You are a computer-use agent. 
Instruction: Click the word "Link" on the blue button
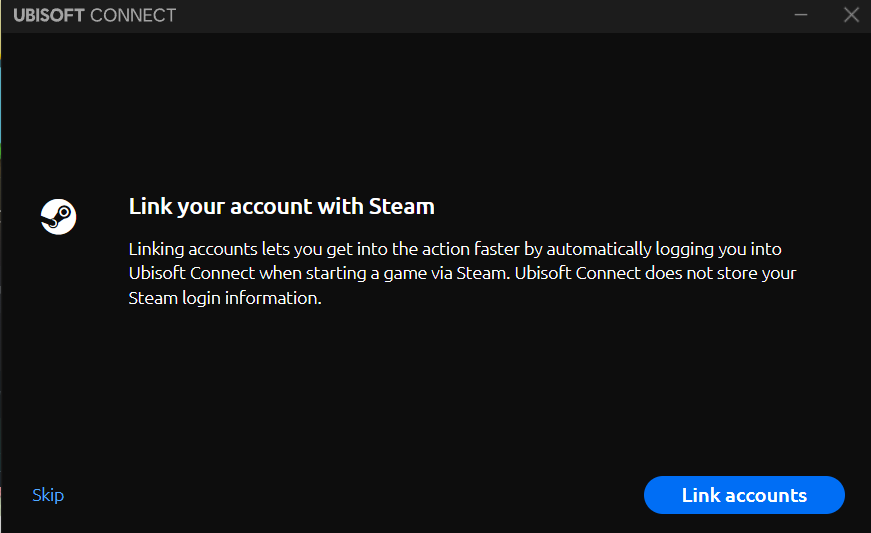pyautogui.click(x=701, y=495)
